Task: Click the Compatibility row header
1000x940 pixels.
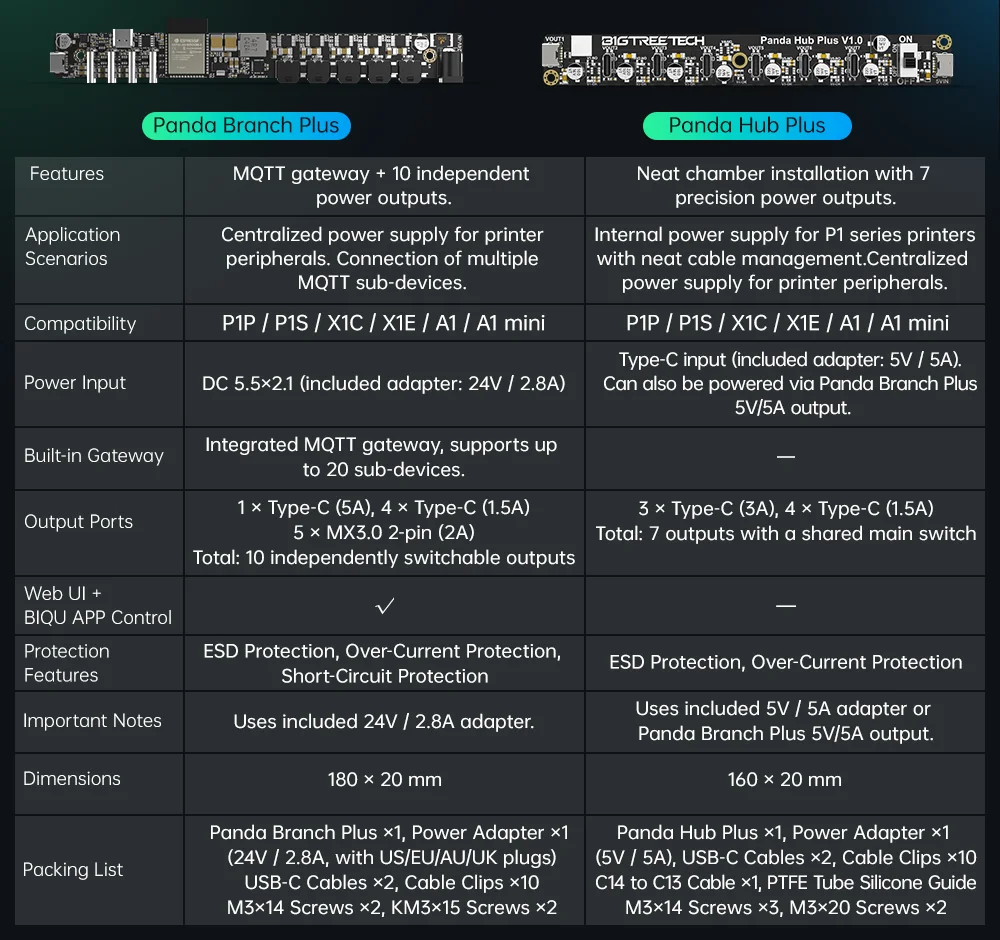Action: (80, 324)
